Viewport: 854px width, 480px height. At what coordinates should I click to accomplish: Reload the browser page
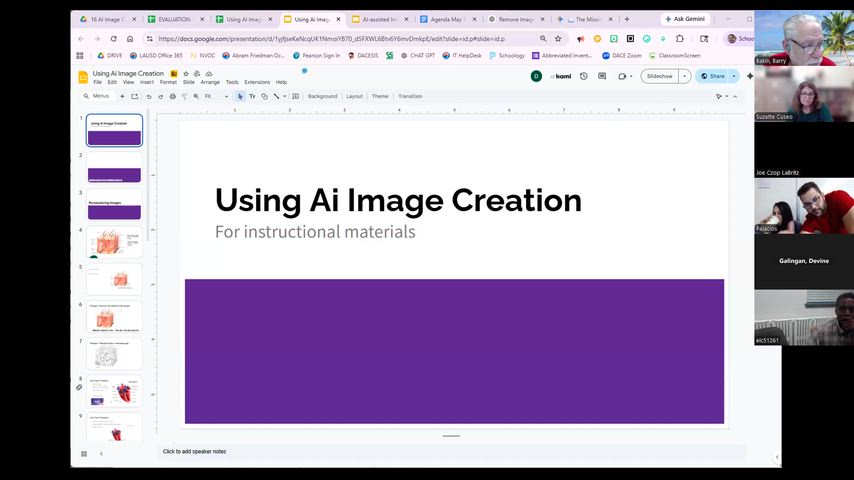113,39
